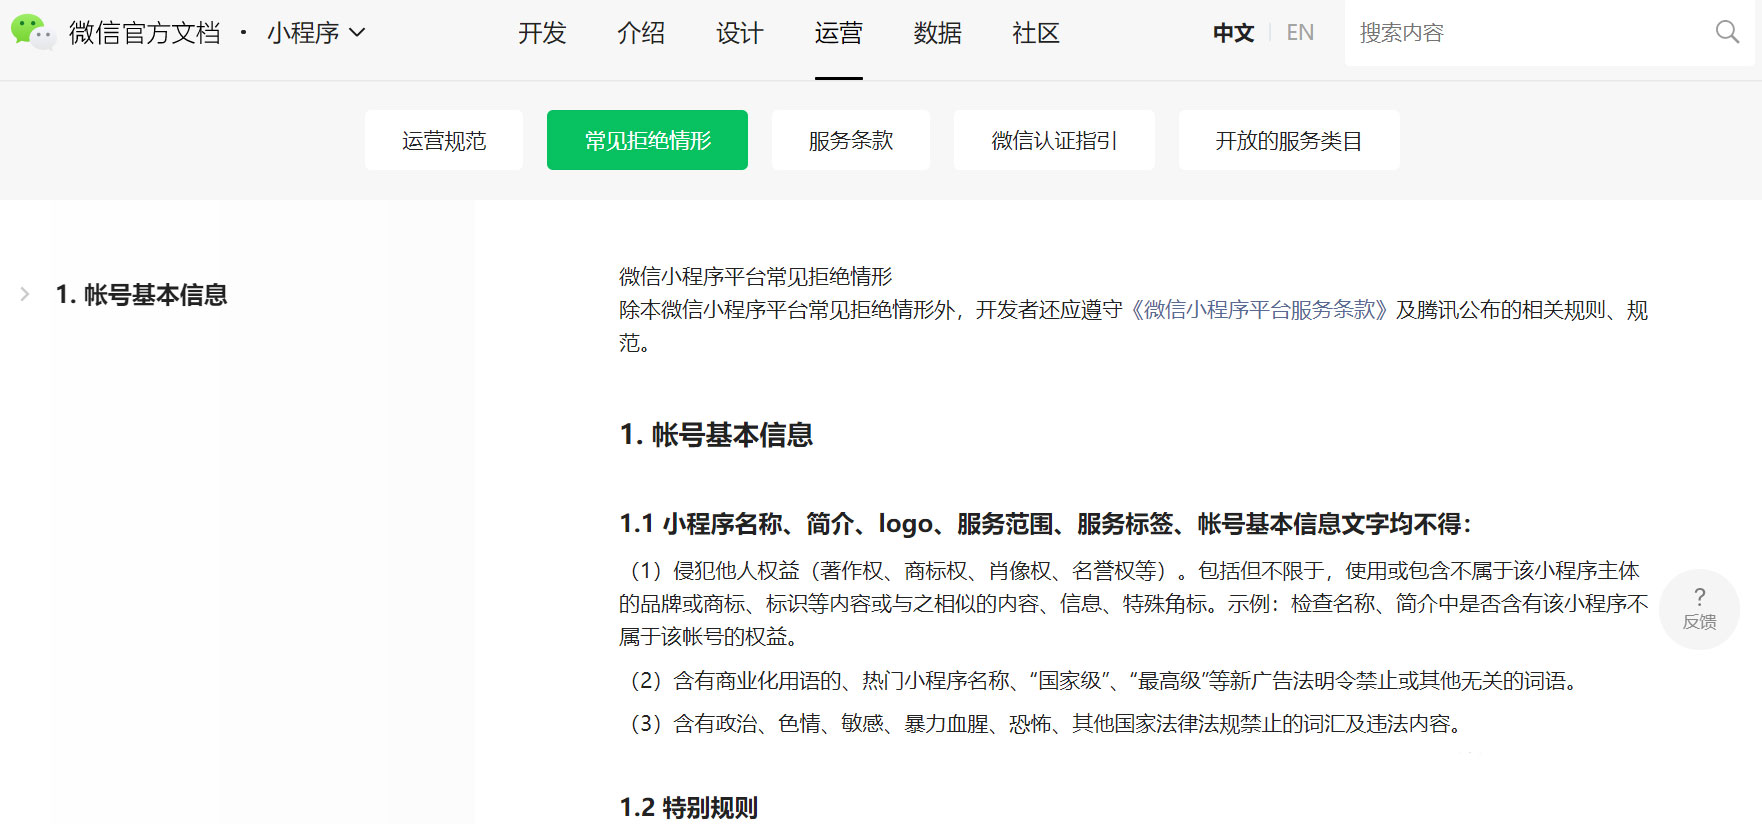Click paragraph (3) 含有政治、色情

pos(1044,724)
